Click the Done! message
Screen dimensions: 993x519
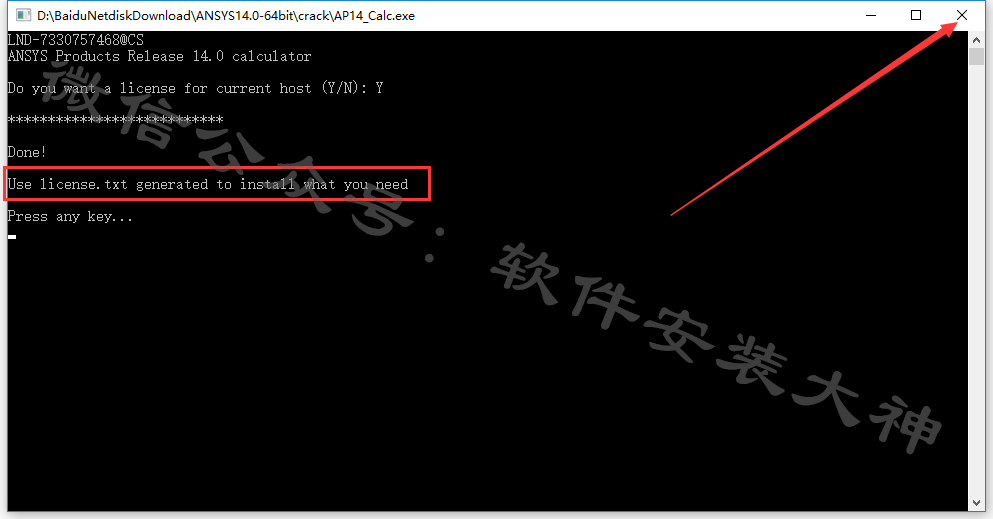(x=27, y=153)
